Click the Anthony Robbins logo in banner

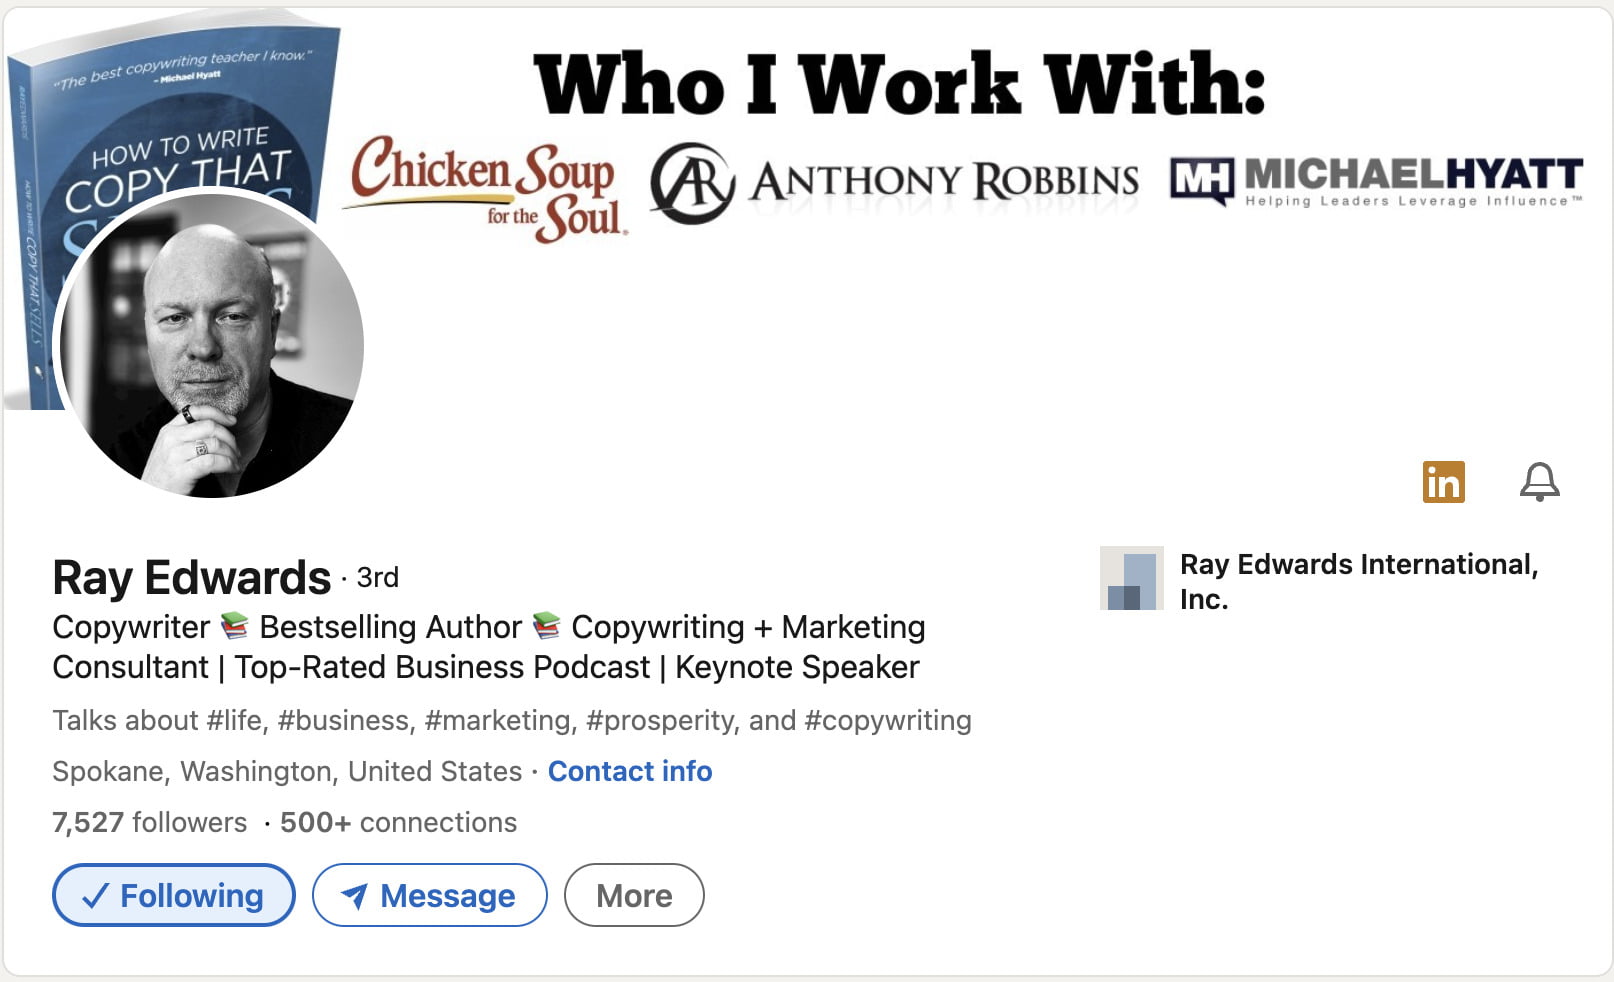(x=894, y=182)
